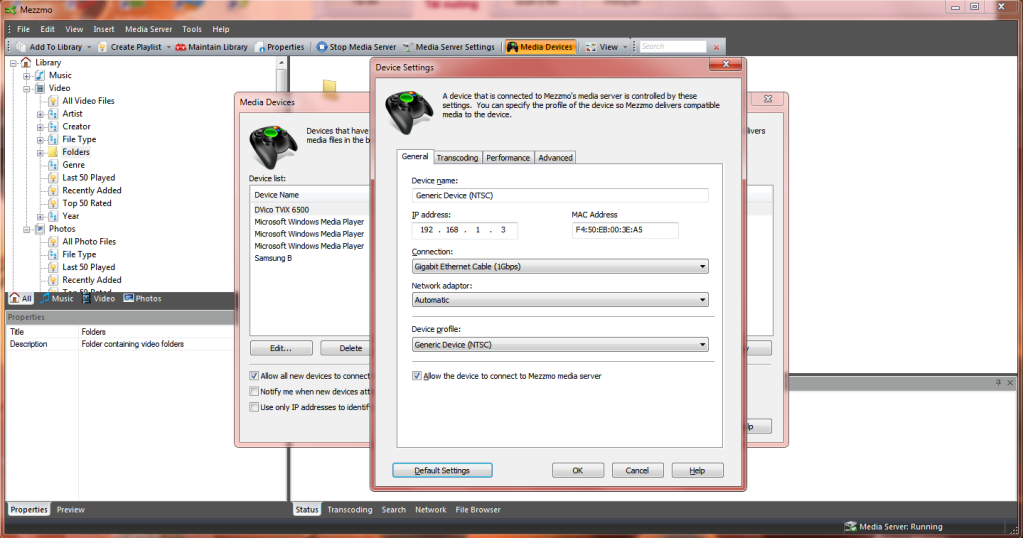Click the Media Server Running status icon
This screenshot has height=538, width=1023.
click(850, 526)
